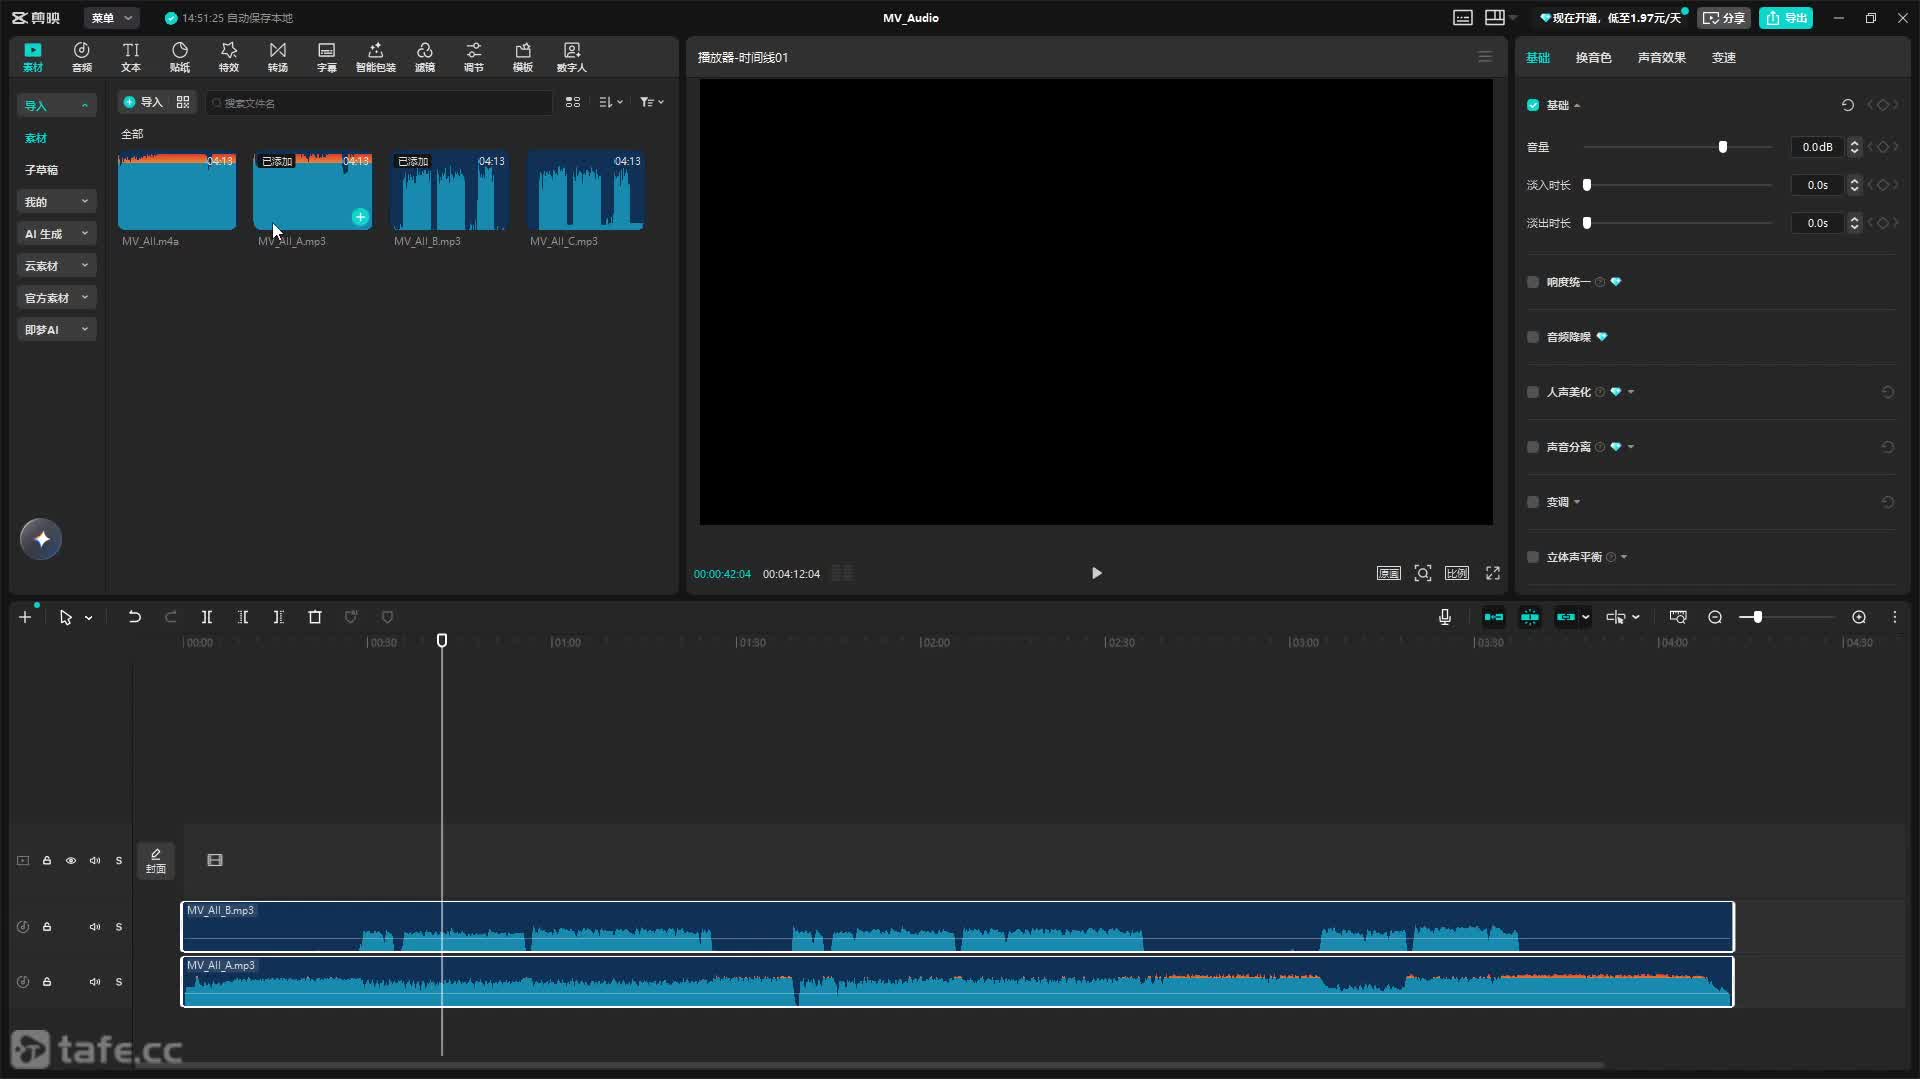The height and width of the screenshot is (1080, 1920).
Task: Expand the 官方素材 sidebar section
Action: (56, 298)
